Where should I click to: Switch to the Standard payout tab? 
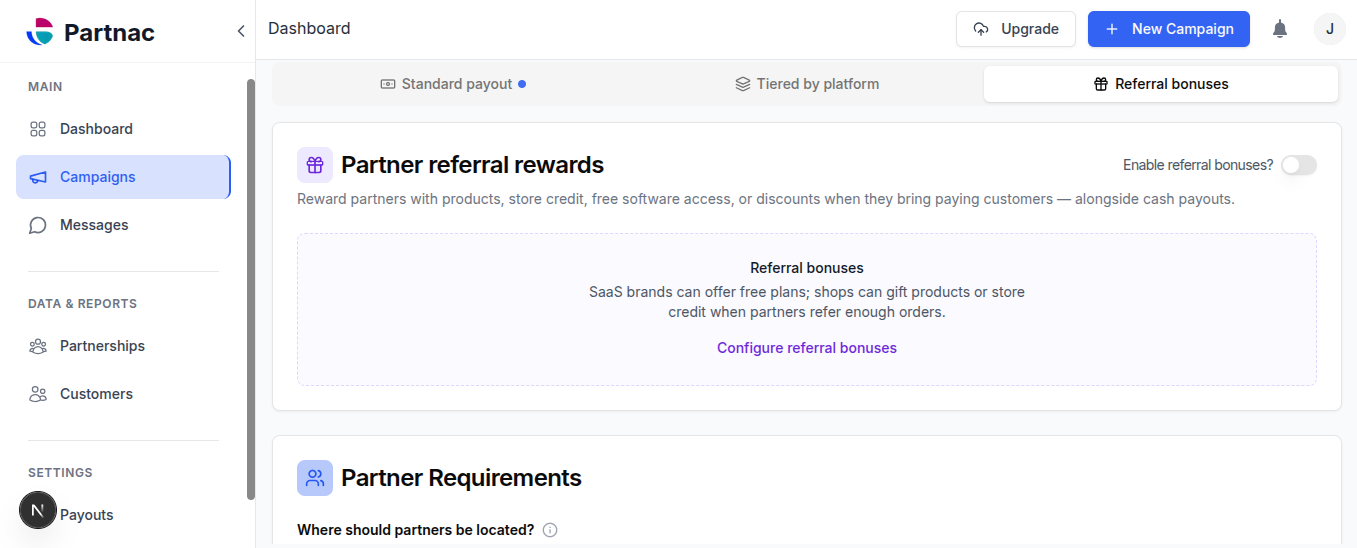(x=453, y=84)
